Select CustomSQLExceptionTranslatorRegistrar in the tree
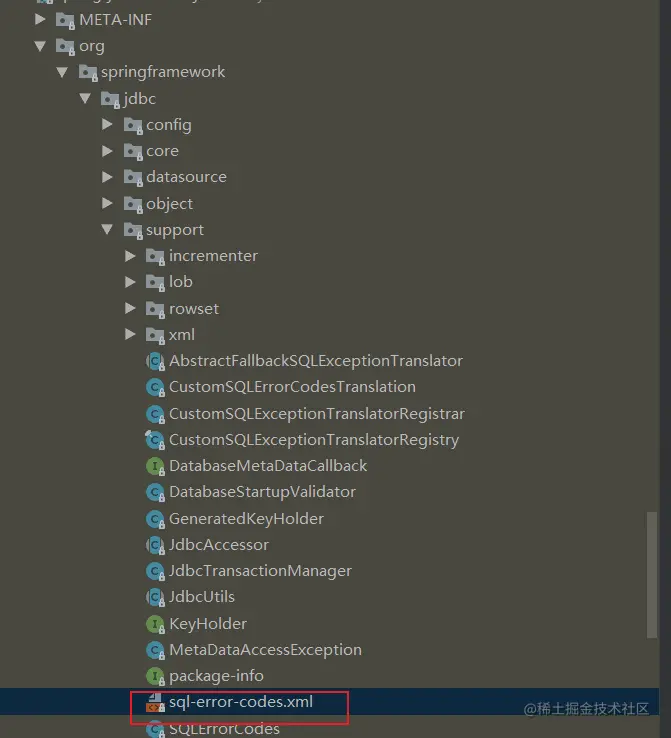The height and width of the screenshot is (738, 671). [x=317, y=413]
